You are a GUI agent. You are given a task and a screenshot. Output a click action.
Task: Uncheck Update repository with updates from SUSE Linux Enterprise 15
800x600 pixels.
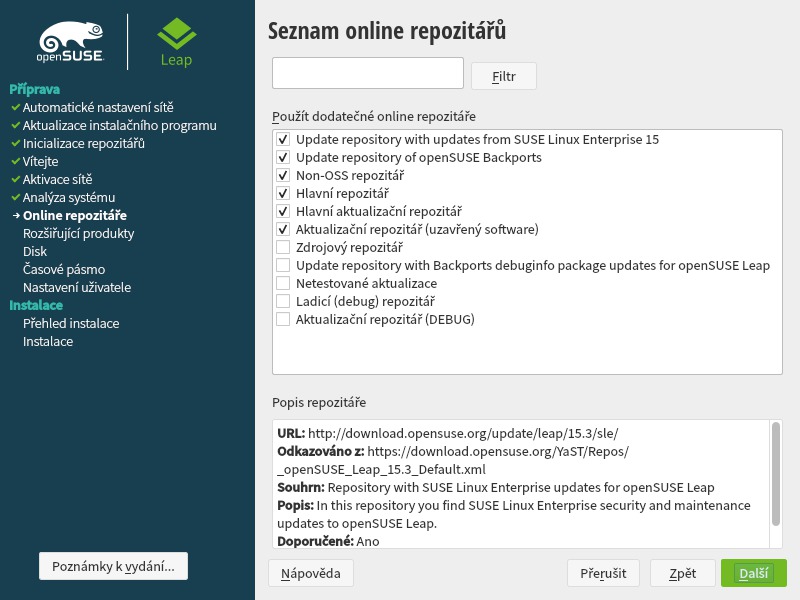(283, 139)
